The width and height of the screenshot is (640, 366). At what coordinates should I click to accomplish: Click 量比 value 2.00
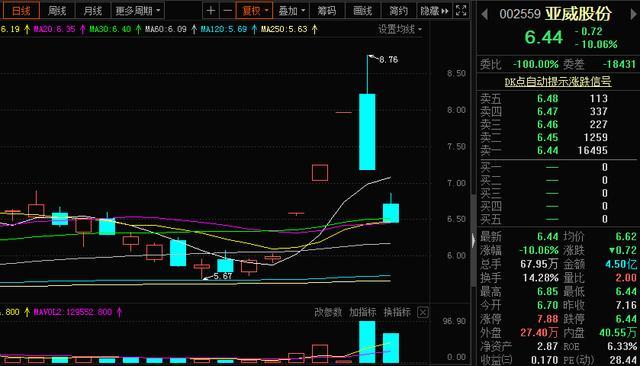click(626, 278)
